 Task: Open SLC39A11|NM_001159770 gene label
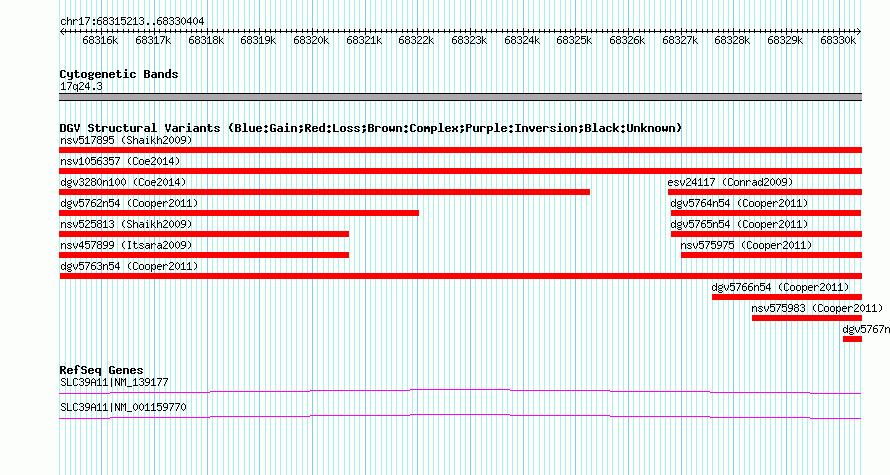pyautogui.click(x=123, y=407)
